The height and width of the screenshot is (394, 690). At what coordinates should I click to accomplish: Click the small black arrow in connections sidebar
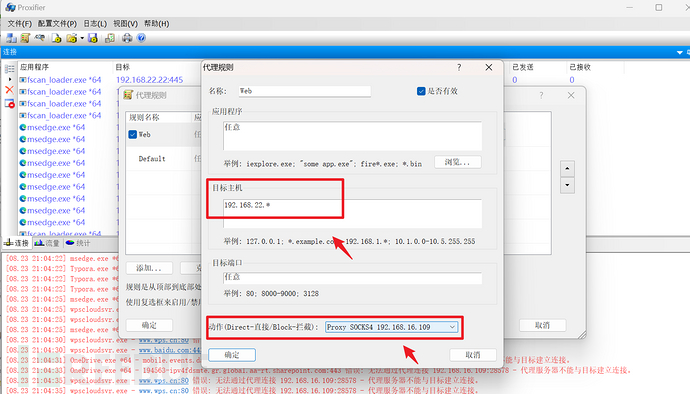point(10,79)
